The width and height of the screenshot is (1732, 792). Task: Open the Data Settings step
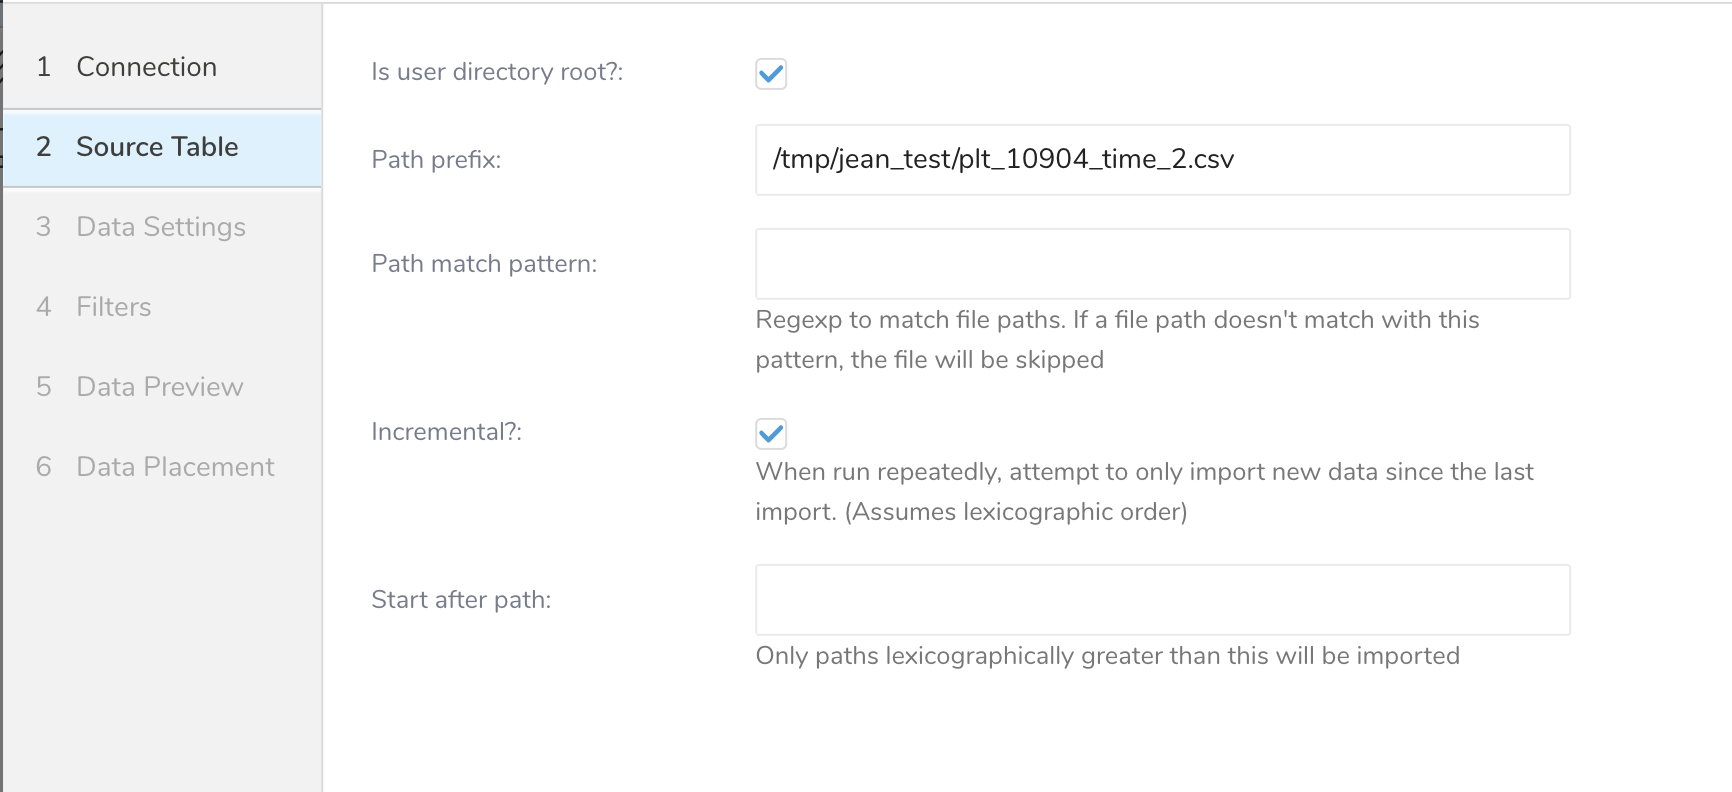pyautogui.click(x=160, y=227)
